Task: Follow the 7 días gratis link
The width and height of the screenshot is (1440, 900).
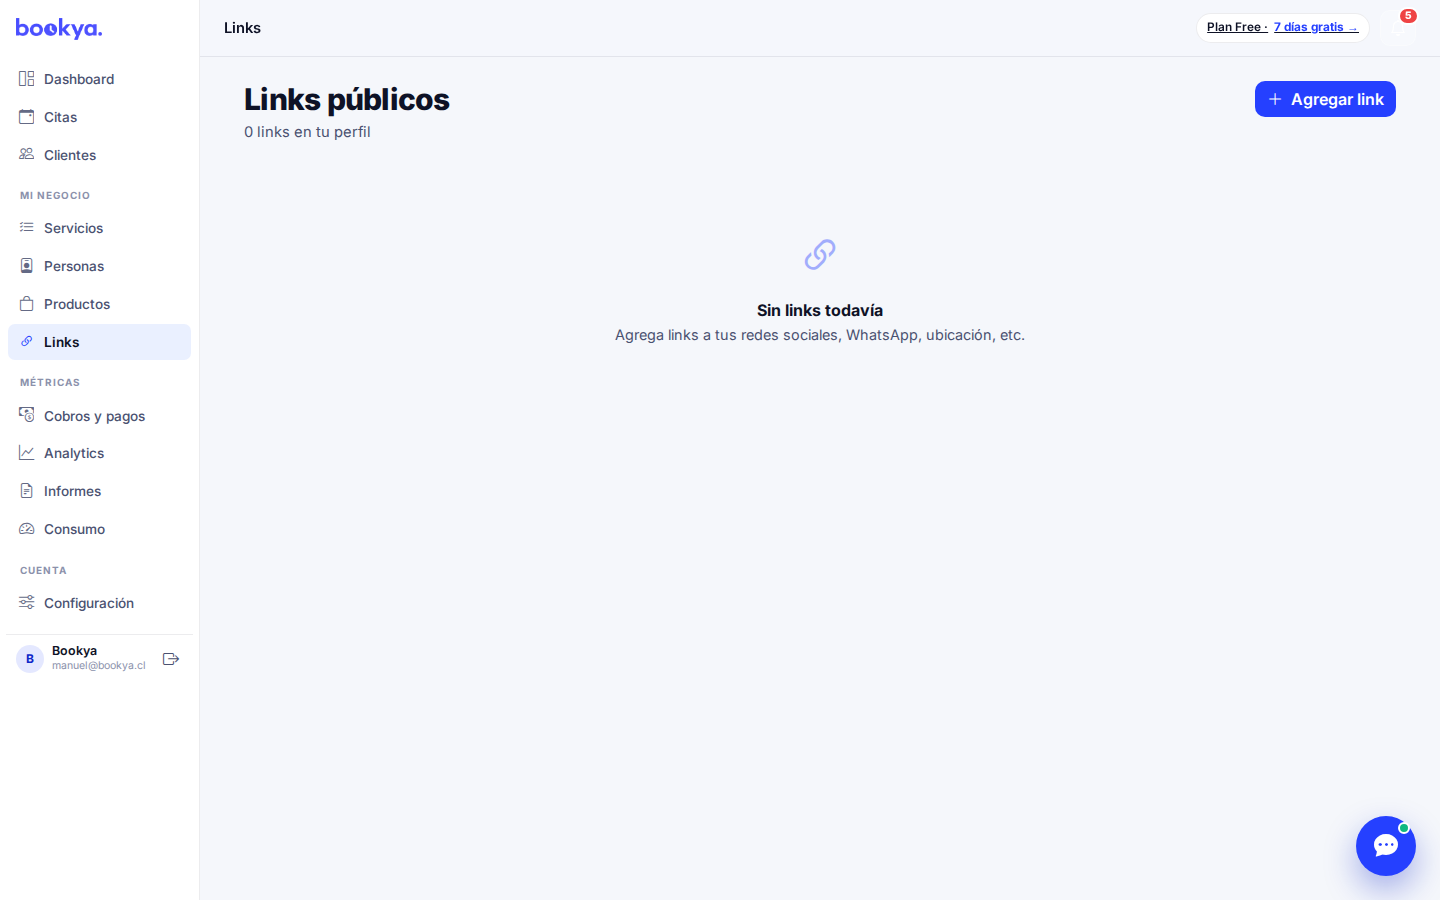Action: [1316, 27]
